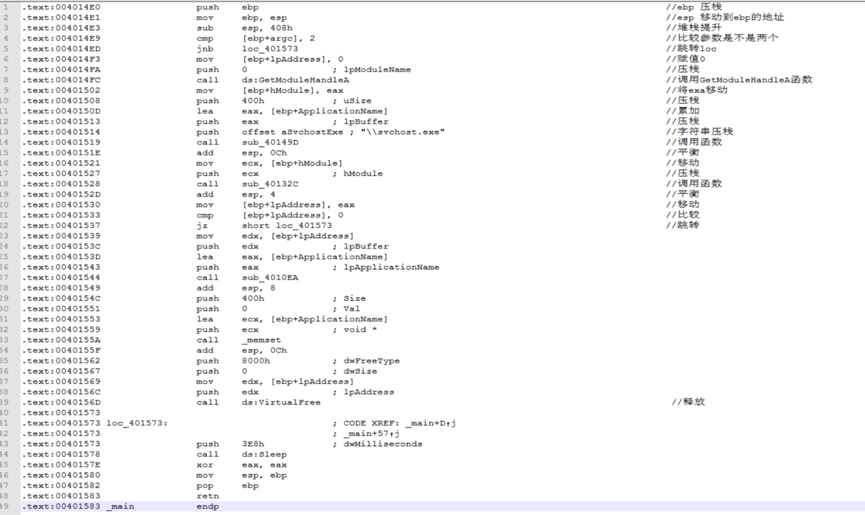Select the '//调用GetModuleHandleA函数' annotation
This screenshot has width=865, height=515.
pyautogui.click(x=739, y=80)
